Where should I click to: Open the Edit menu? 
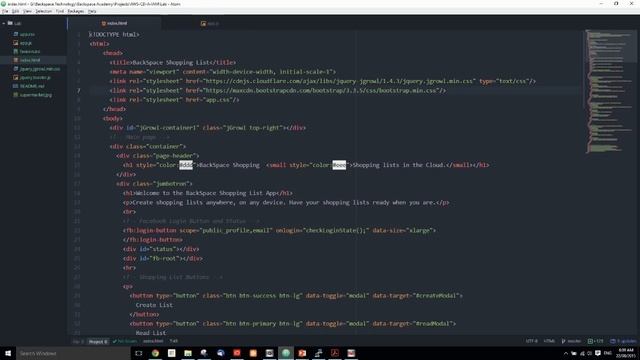(x=16, y=11)
